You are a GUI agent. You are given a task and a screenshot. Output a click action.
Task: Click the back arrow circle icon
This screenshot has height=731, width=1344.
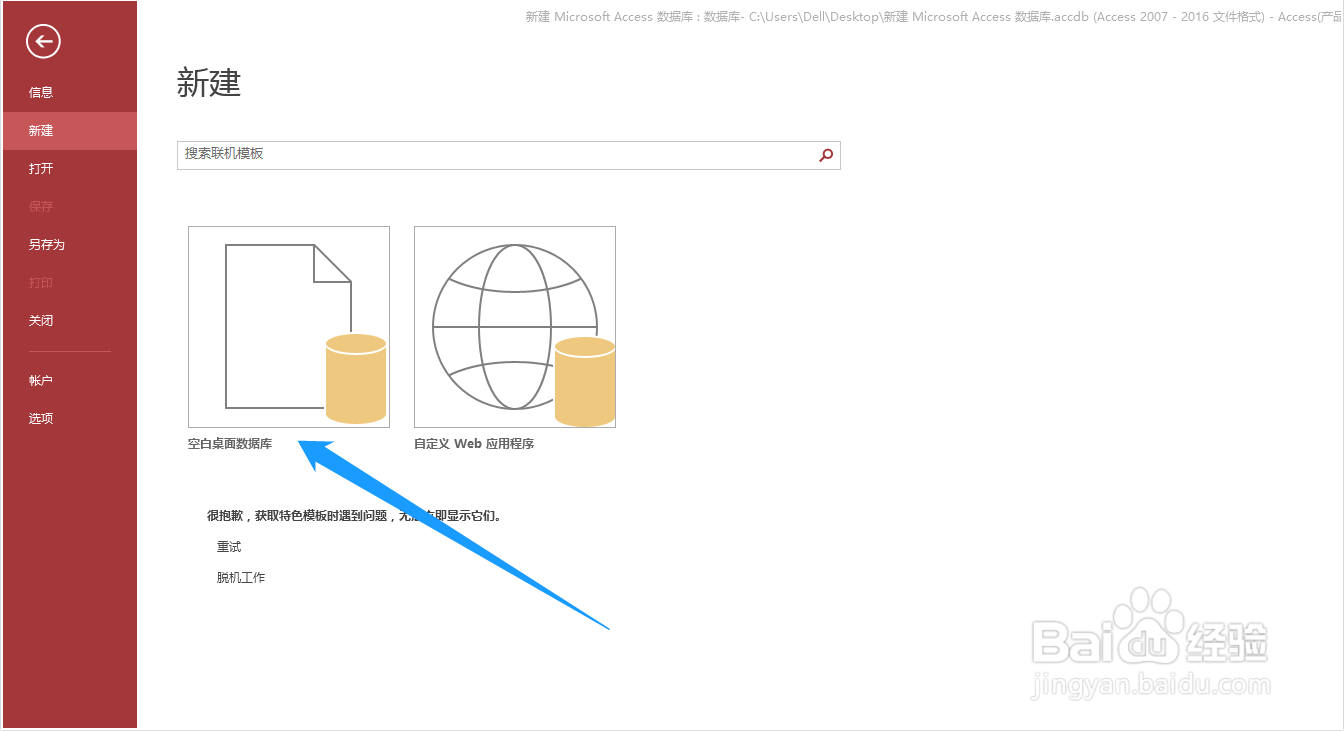(x=43, y=41)
